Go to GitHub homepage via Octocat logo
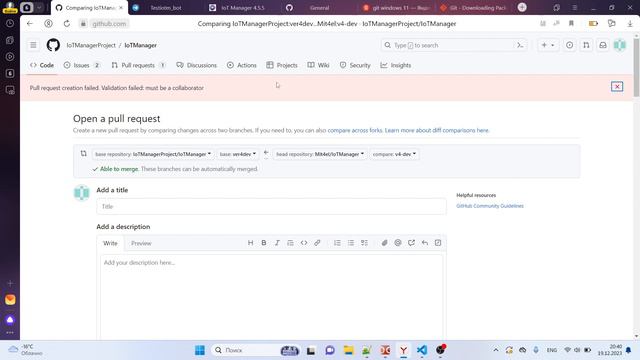 [53, 45]
